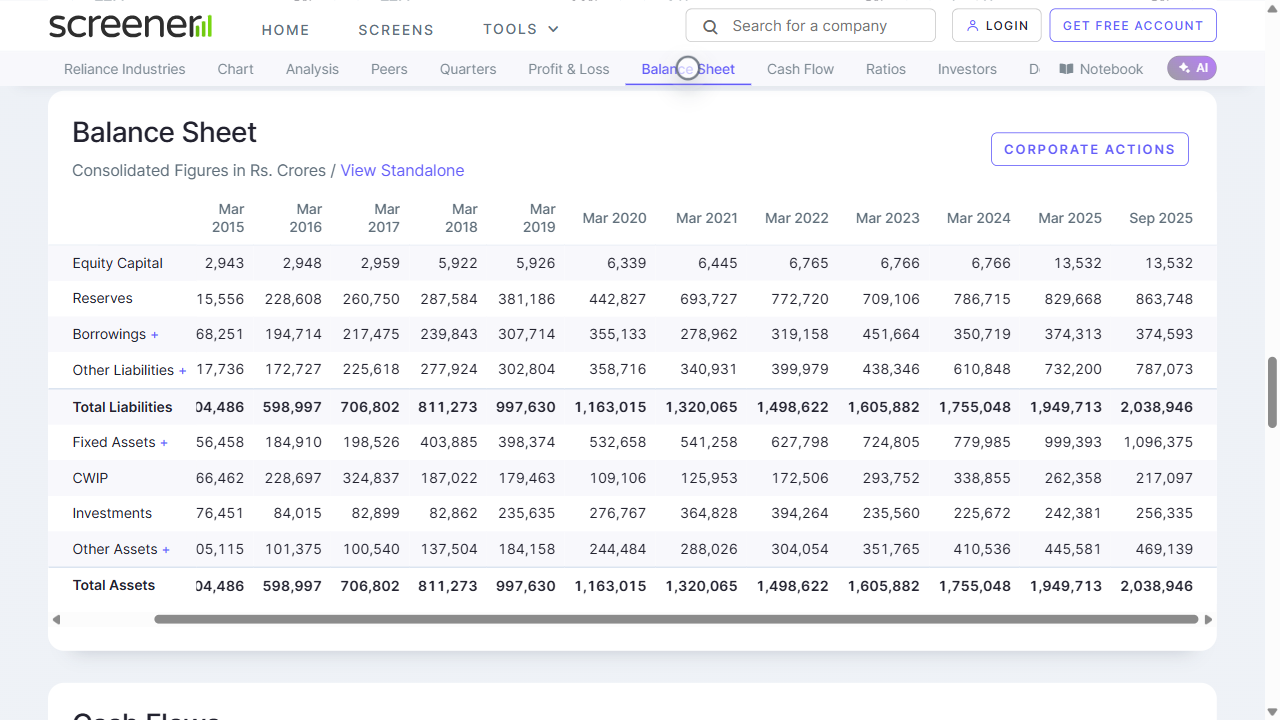Image resolution: width=1280 pixels, height=720 pixels.
Task: Open CORPORATE ACTIONS
Action: [1089, 148]
